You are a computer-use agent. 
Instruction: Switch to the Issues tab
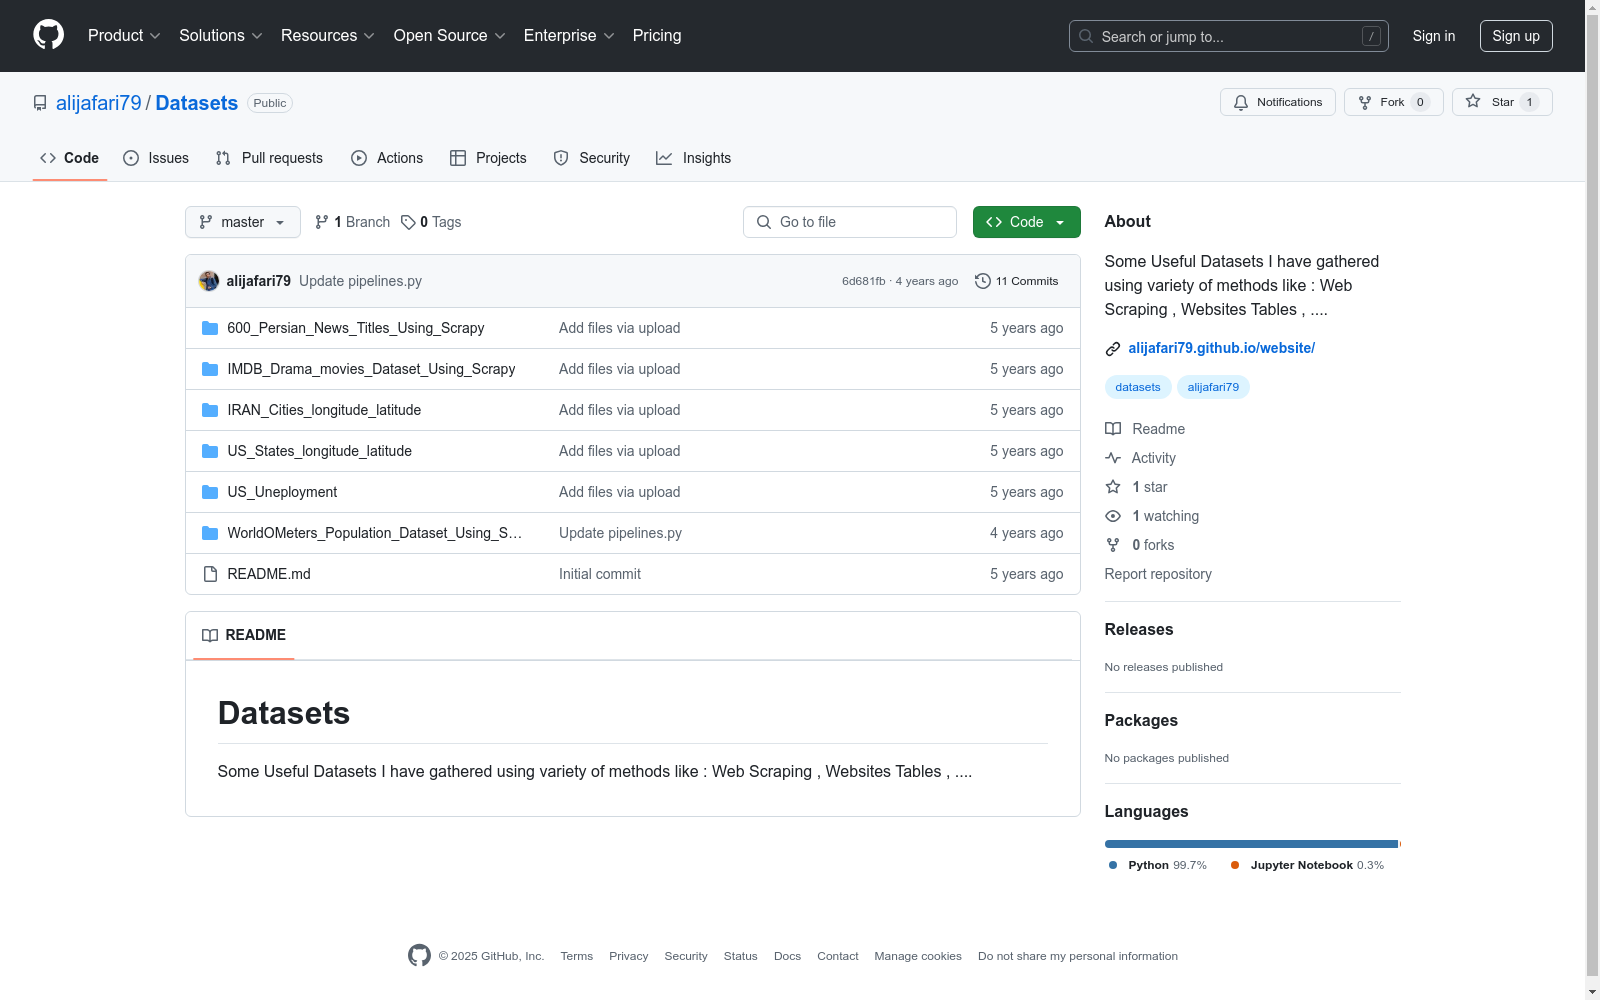coord(156,158)
